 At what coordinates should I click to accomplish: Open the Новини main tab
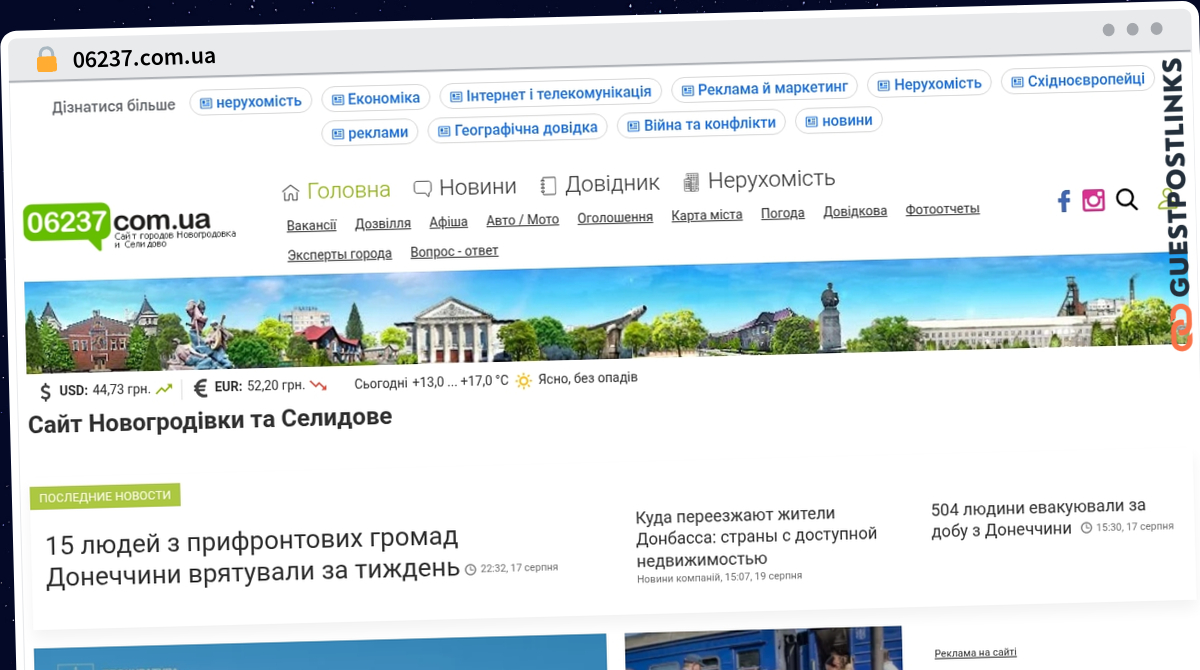coord(465,187)
